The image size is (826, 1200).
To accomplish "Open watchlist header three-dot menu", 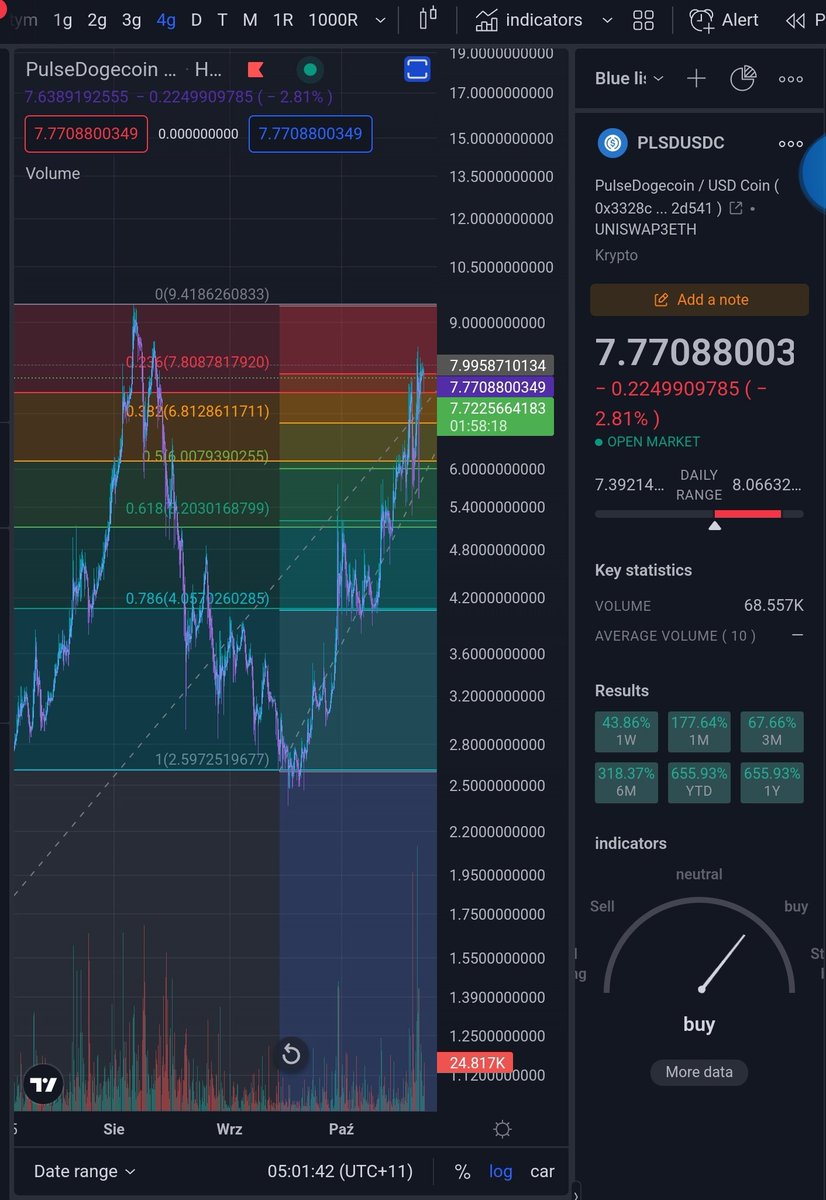I will 791,79.
